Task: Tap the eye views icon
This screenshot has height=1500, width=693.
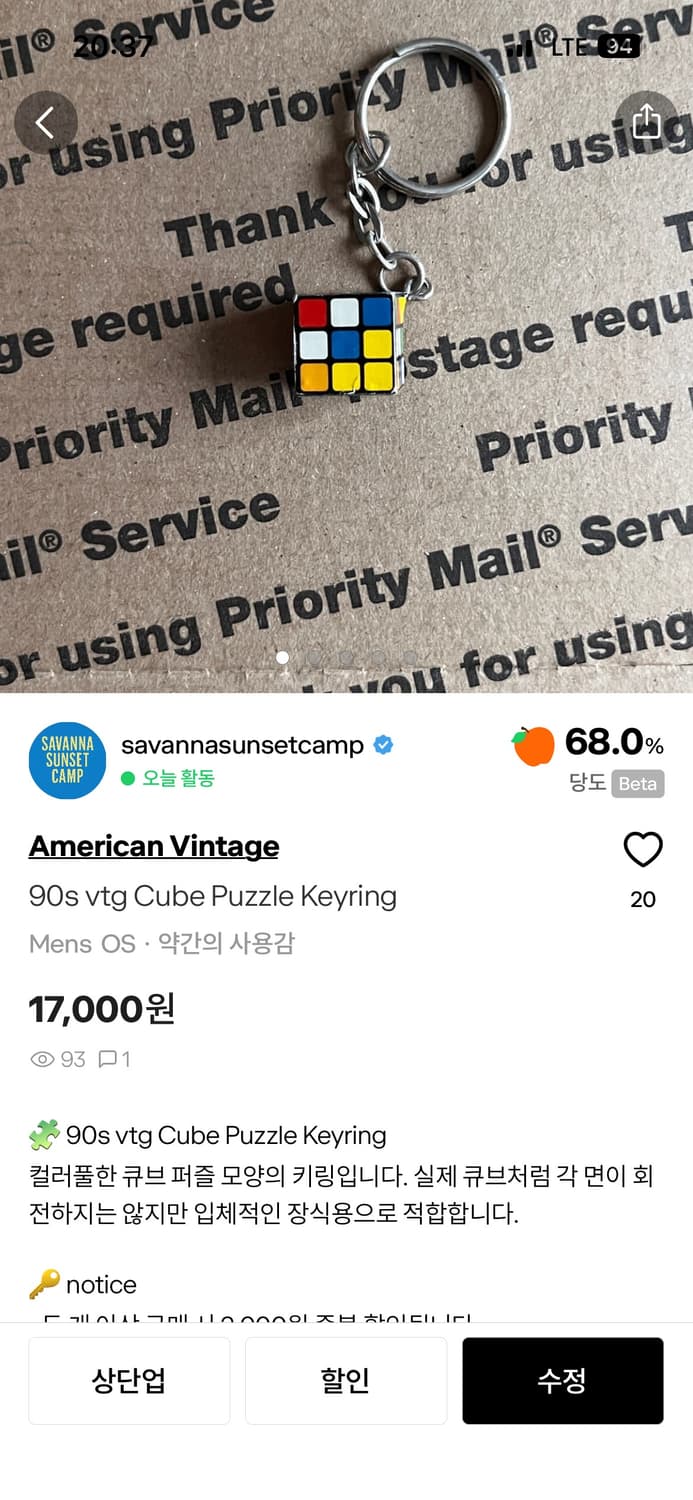Action: click(x=42, y=1059)
